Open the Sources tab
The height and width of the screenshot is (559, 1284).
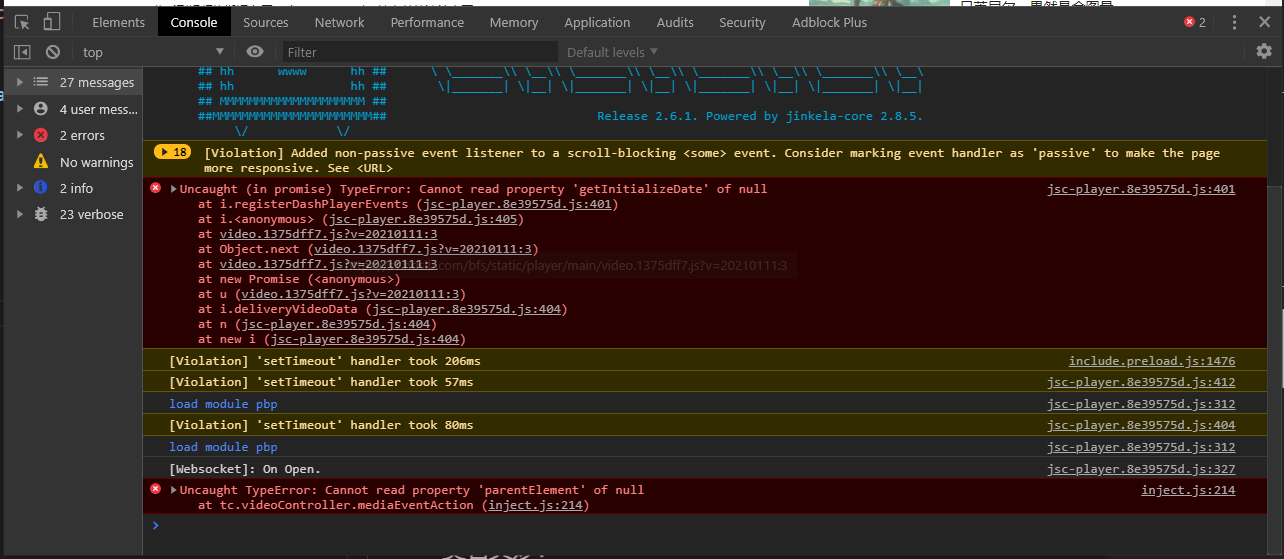(266, 22)
